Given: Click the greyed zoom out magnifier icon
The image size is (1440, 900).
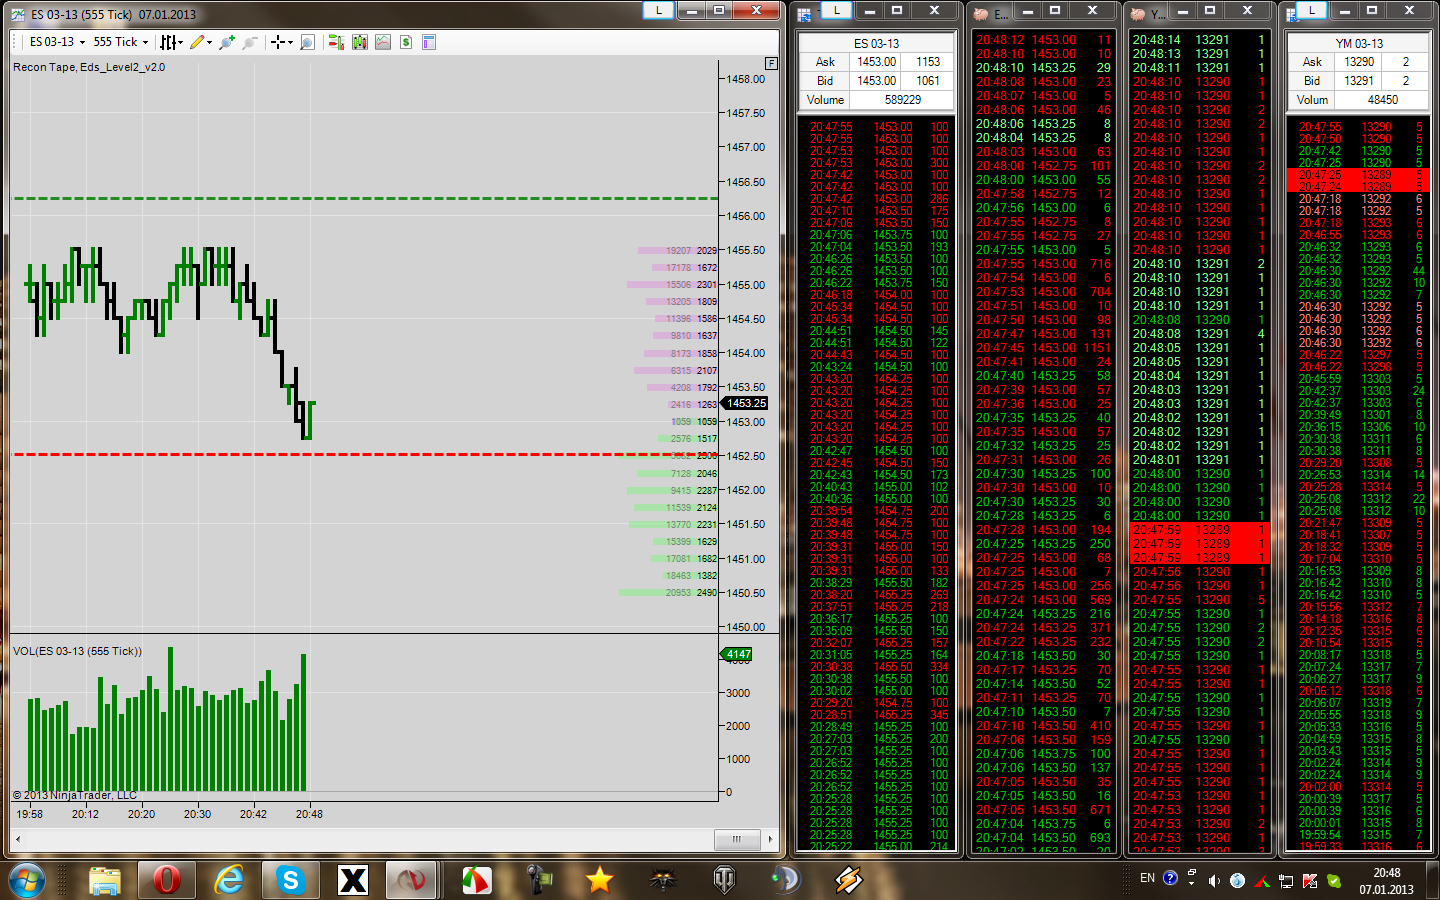Looking at the screenshot, I should click(x=250, y=42).
